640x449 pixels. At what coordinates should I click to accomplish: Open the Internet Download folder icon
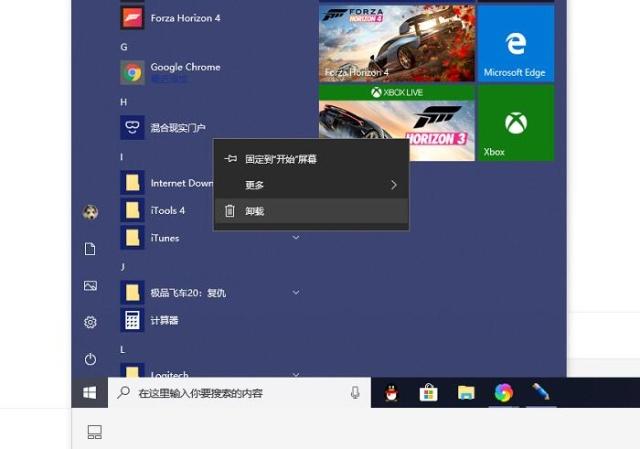(132, 182)
